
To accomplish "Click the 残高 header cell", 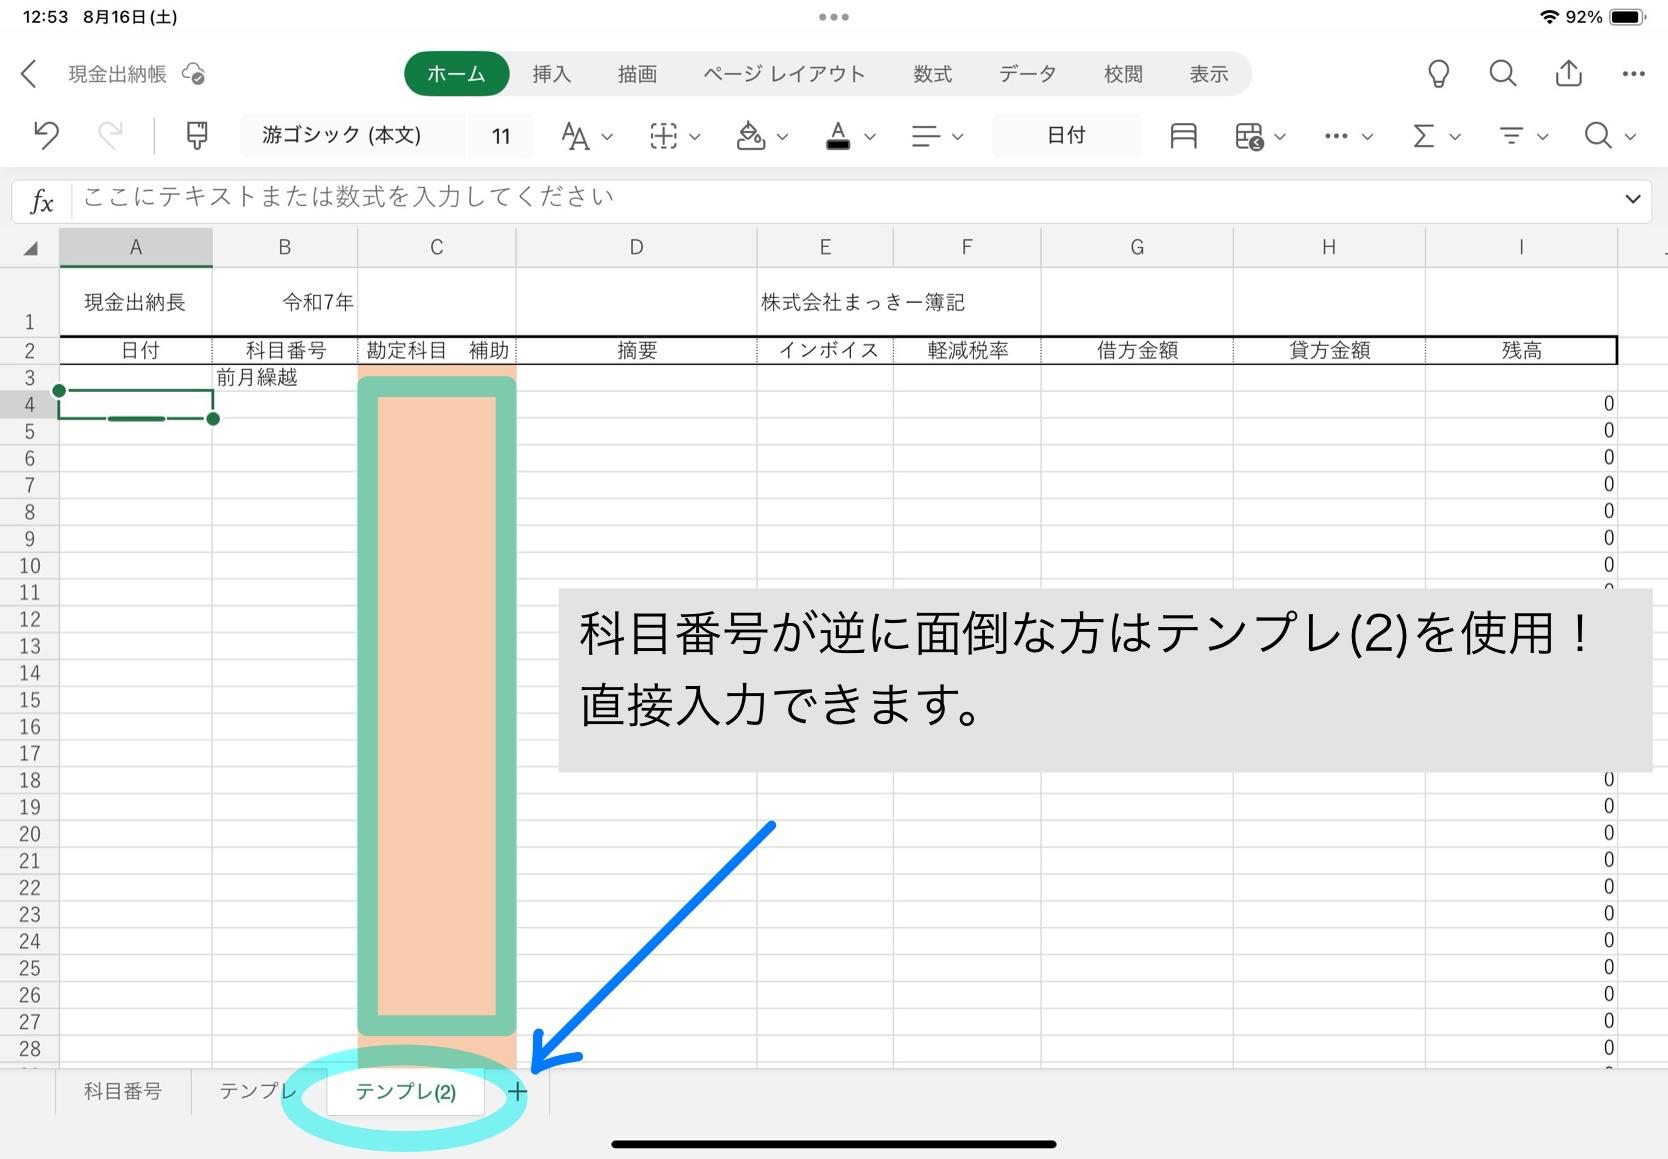I will click(1521, 350).
